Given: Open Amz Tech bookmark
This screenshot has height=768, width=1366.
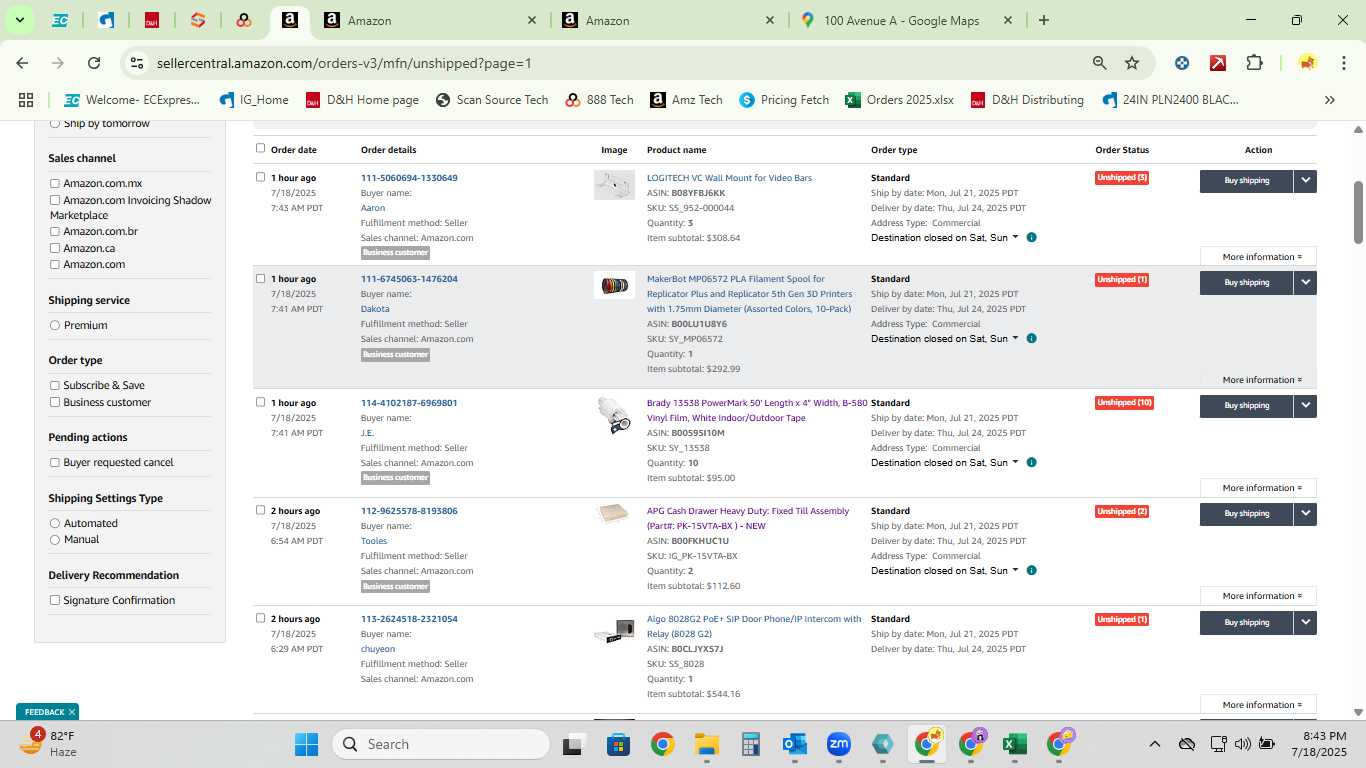Looking at the screenshot, I should [686, 100].
